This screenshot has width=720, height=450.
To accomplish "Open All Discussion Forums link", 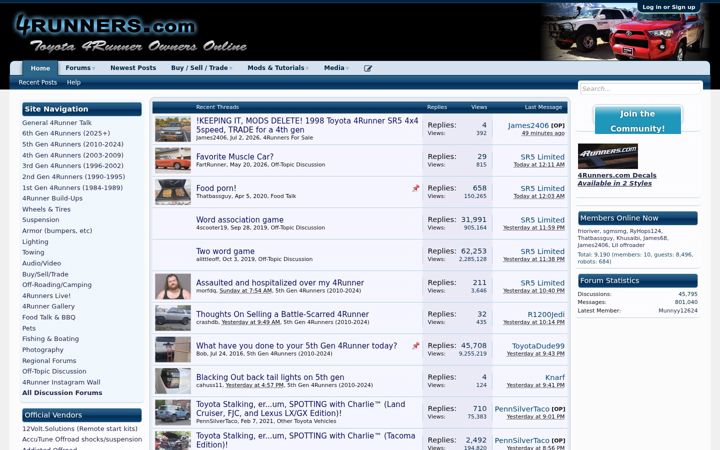I will 62,393.
